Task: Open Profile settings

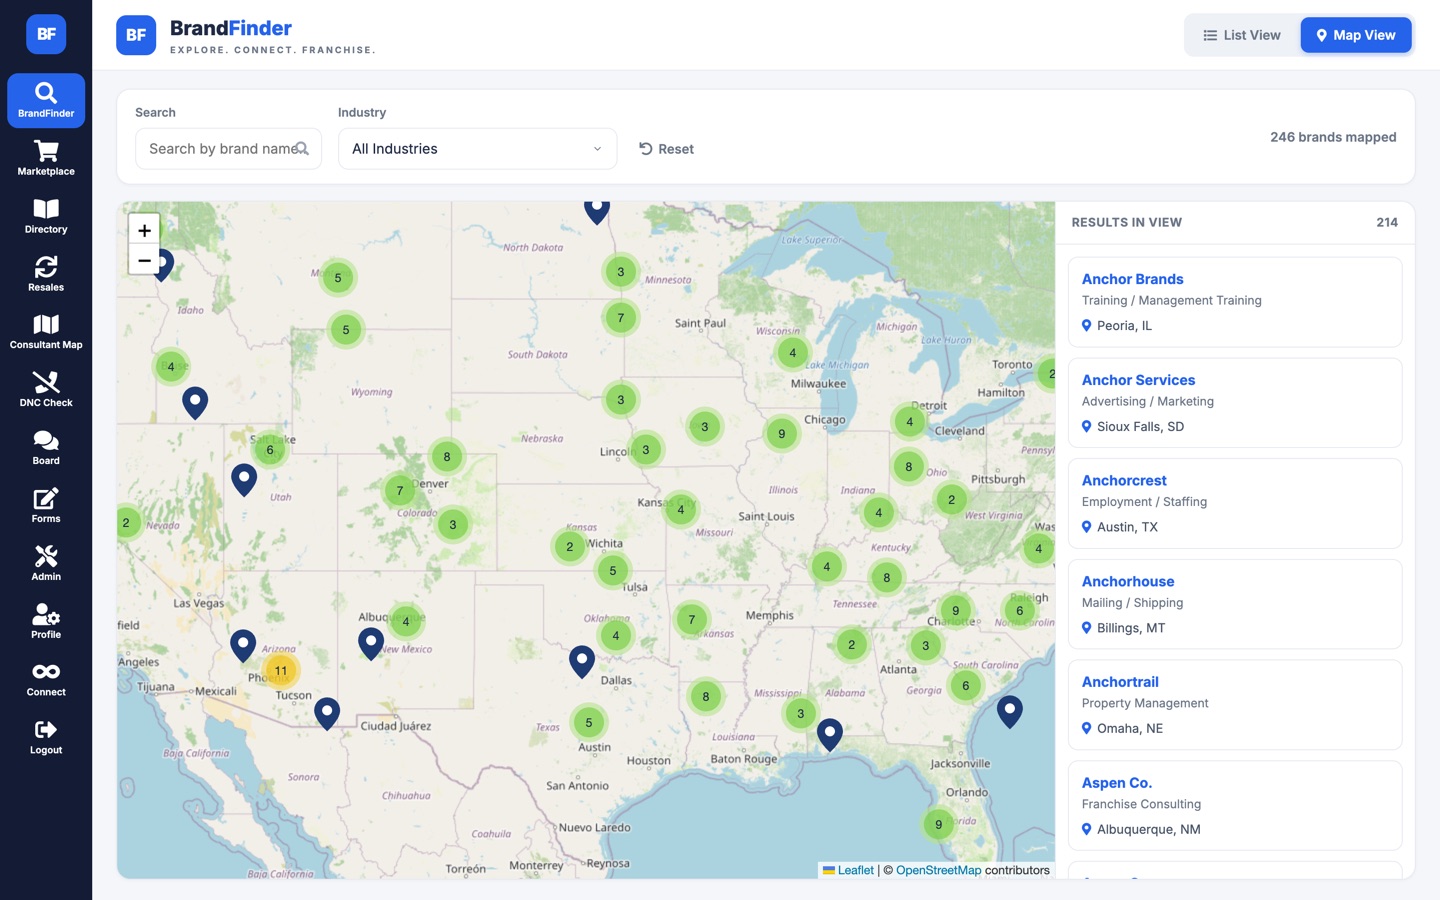Action: [46, 622]
